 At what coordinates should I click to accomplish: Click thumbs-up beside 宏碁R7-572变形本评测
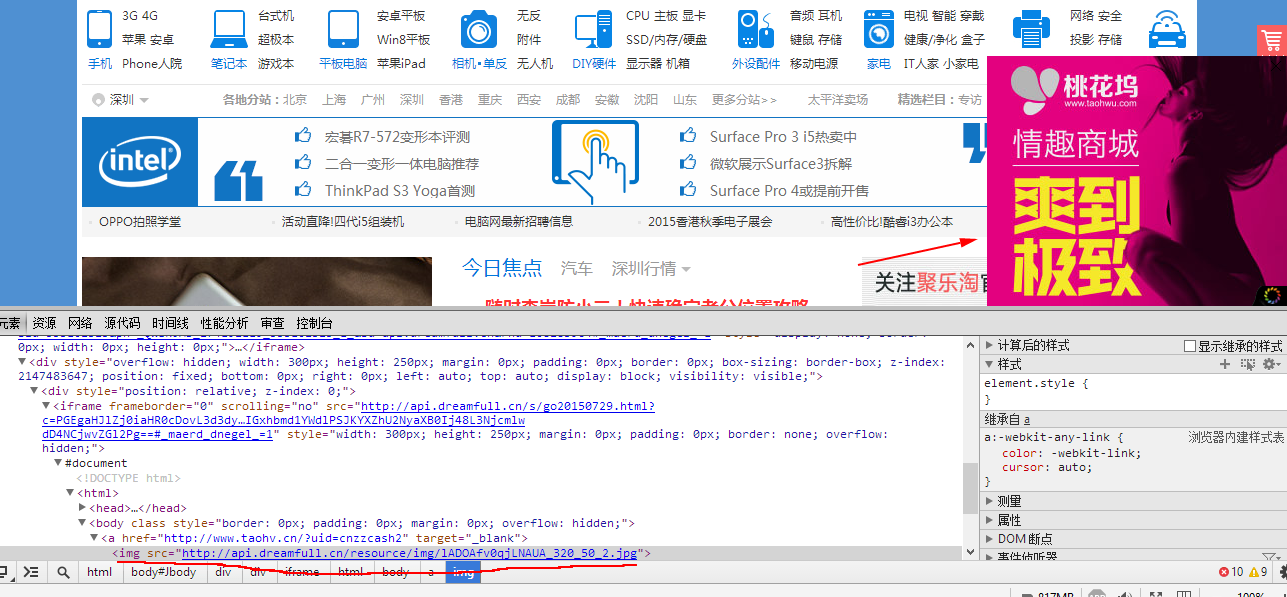[304, 135]
